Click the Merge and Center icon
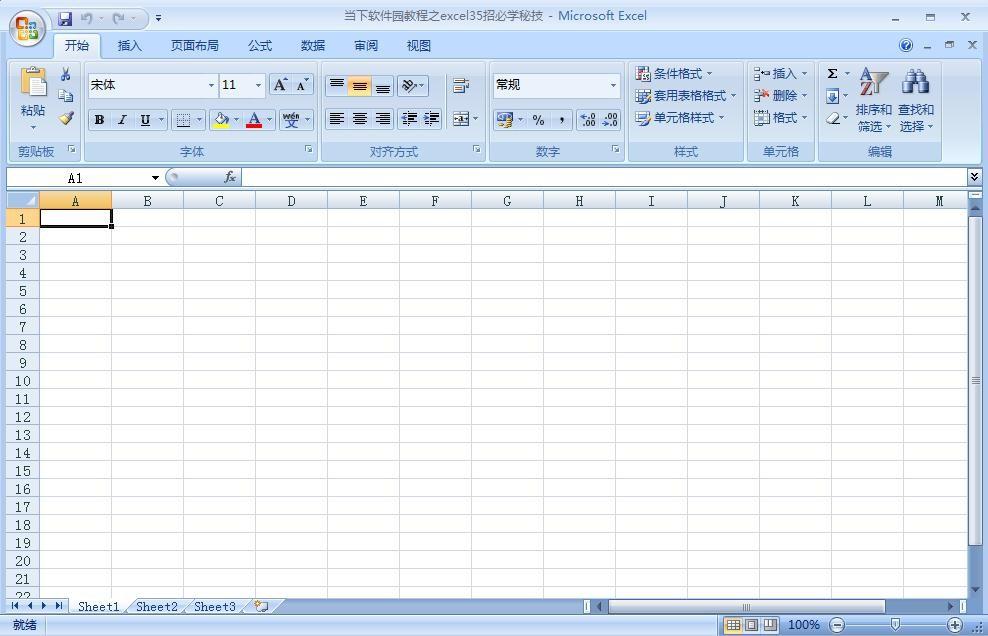 pyautogui.click(x=460, y=119)
